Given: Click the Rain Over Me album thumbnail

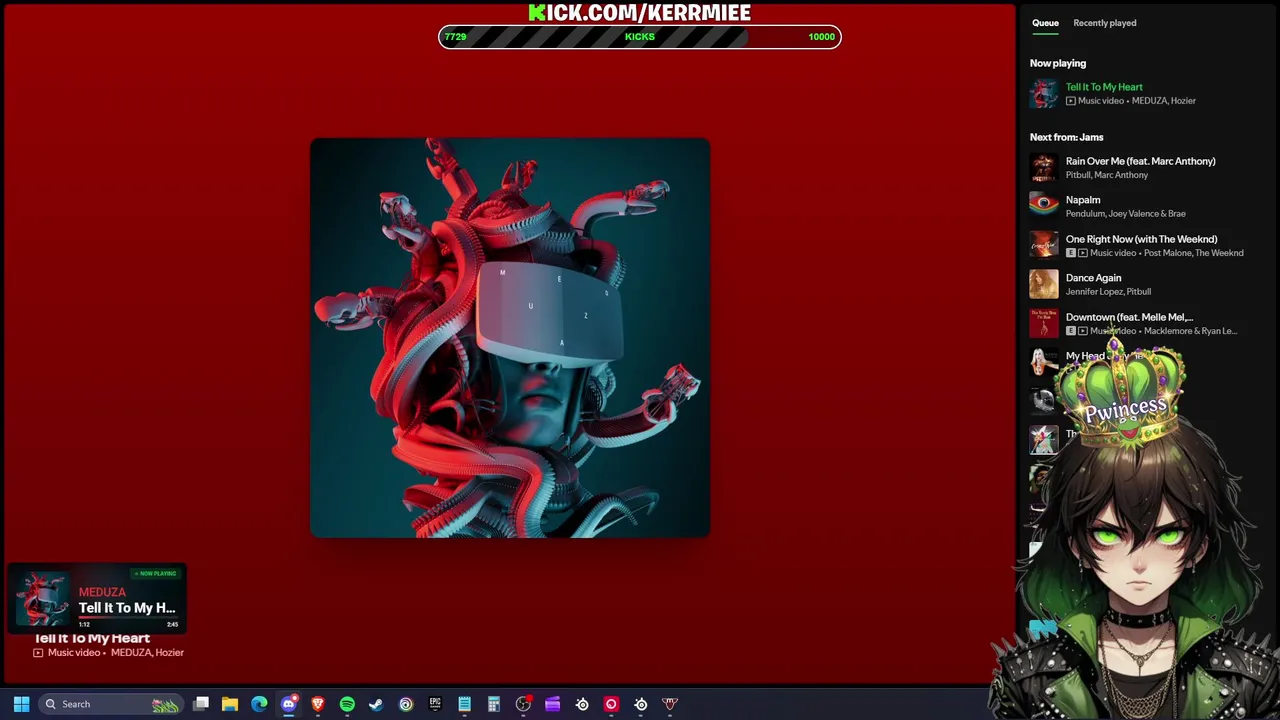Looking at the screenshot, I should click(x=1044, y=167).
